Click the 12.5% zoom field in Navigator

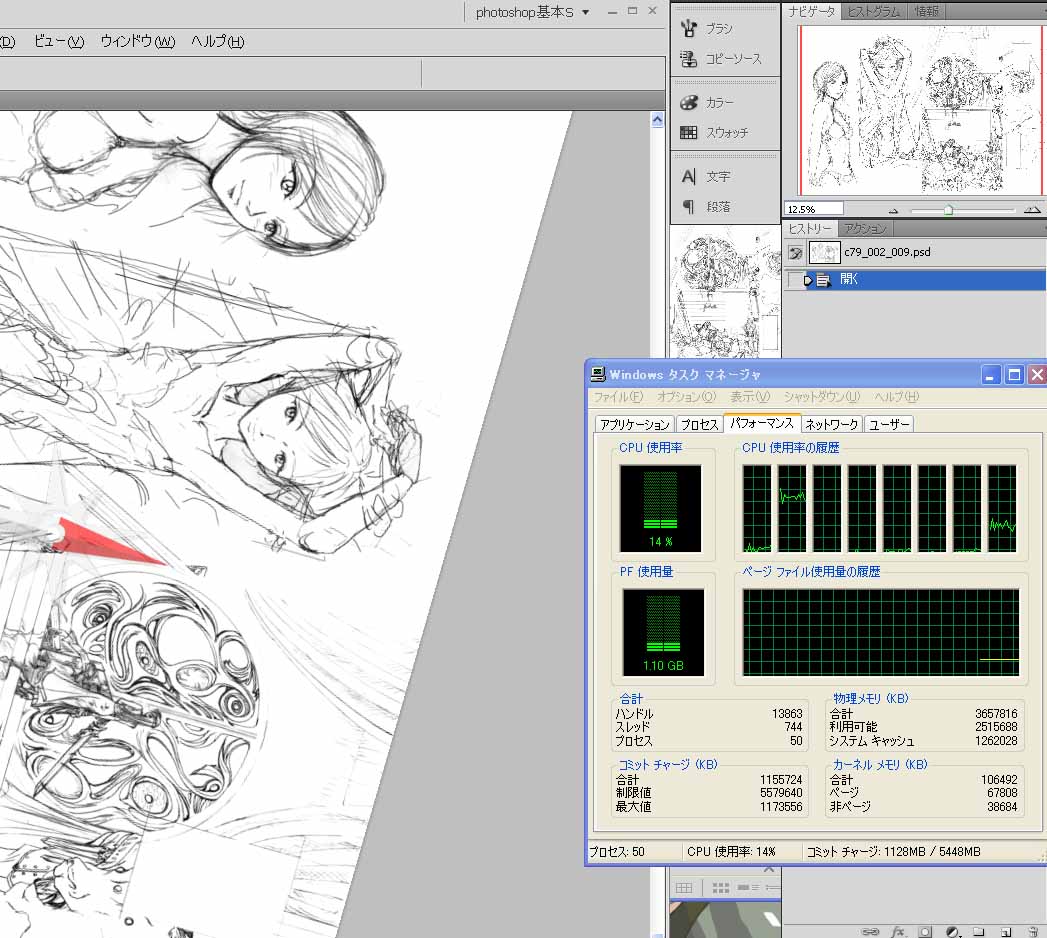pos(813,209)
